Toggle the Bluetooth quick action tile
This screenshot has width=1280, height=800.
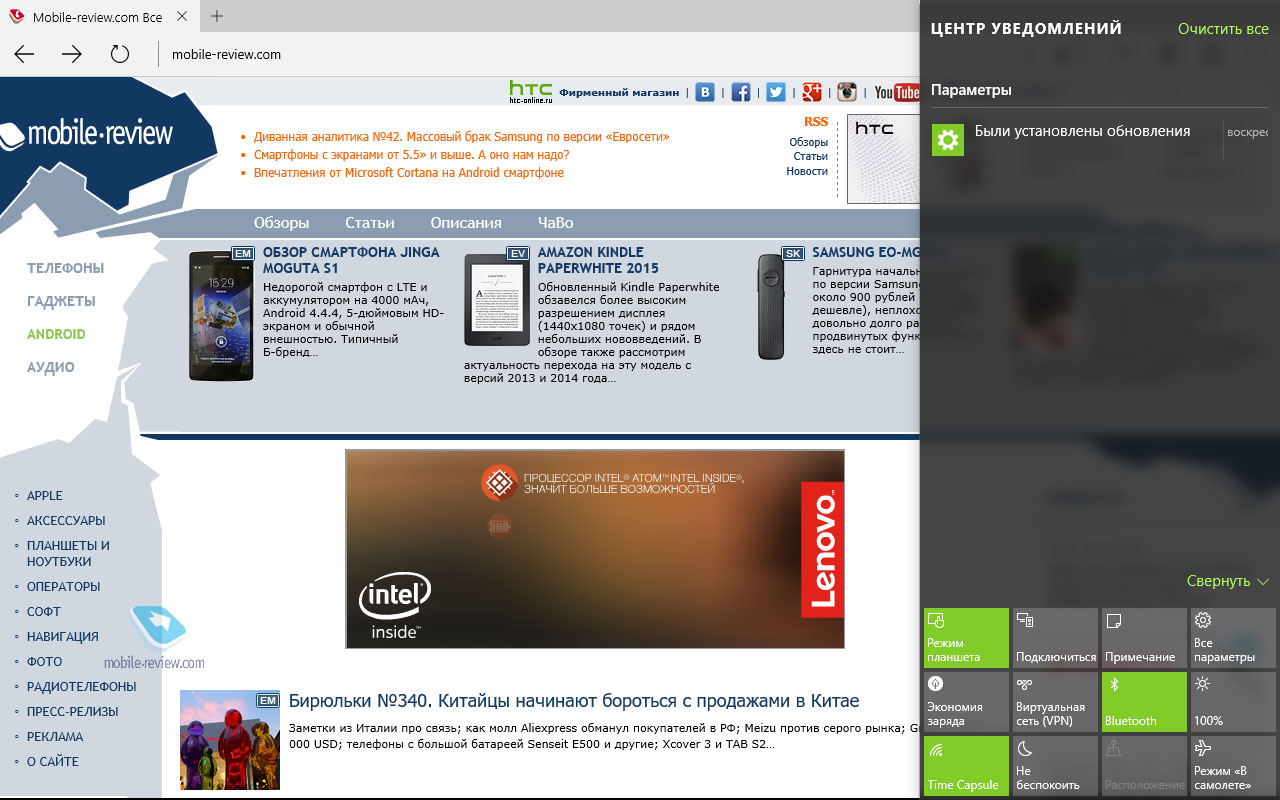[x=1144, y=702]
